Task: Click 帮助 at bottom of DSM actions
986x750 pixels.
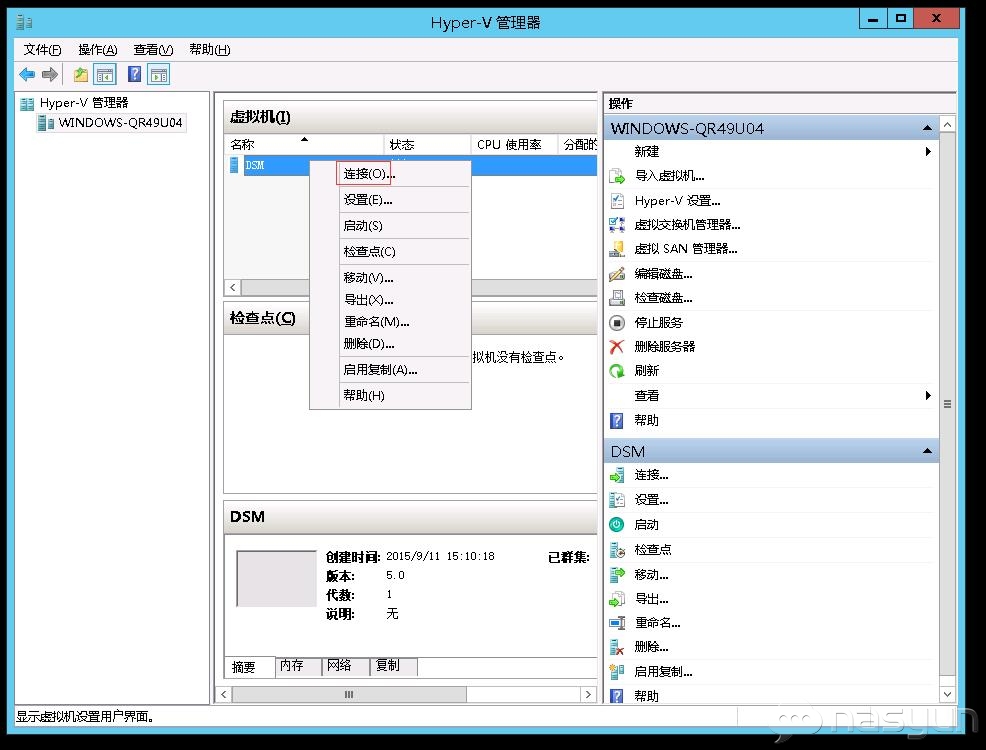Action: (646, 696)
